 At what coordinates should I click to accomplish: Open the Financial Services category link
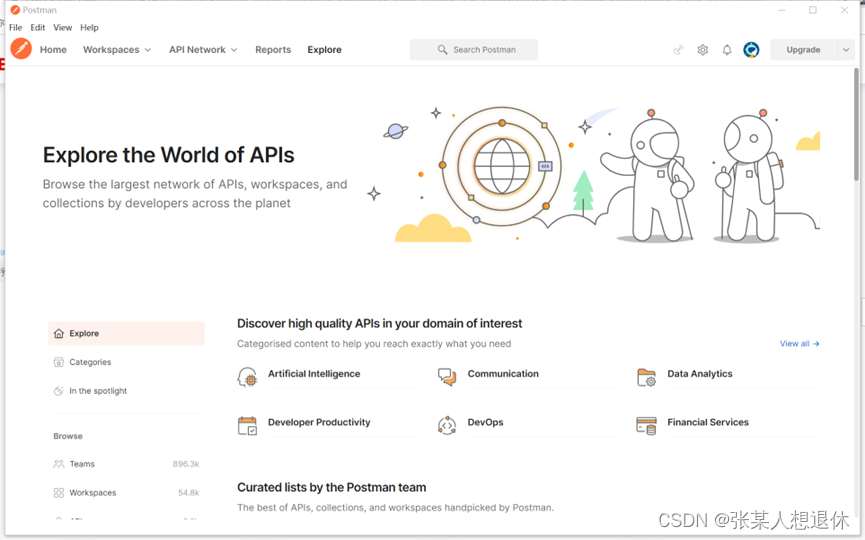708,422
